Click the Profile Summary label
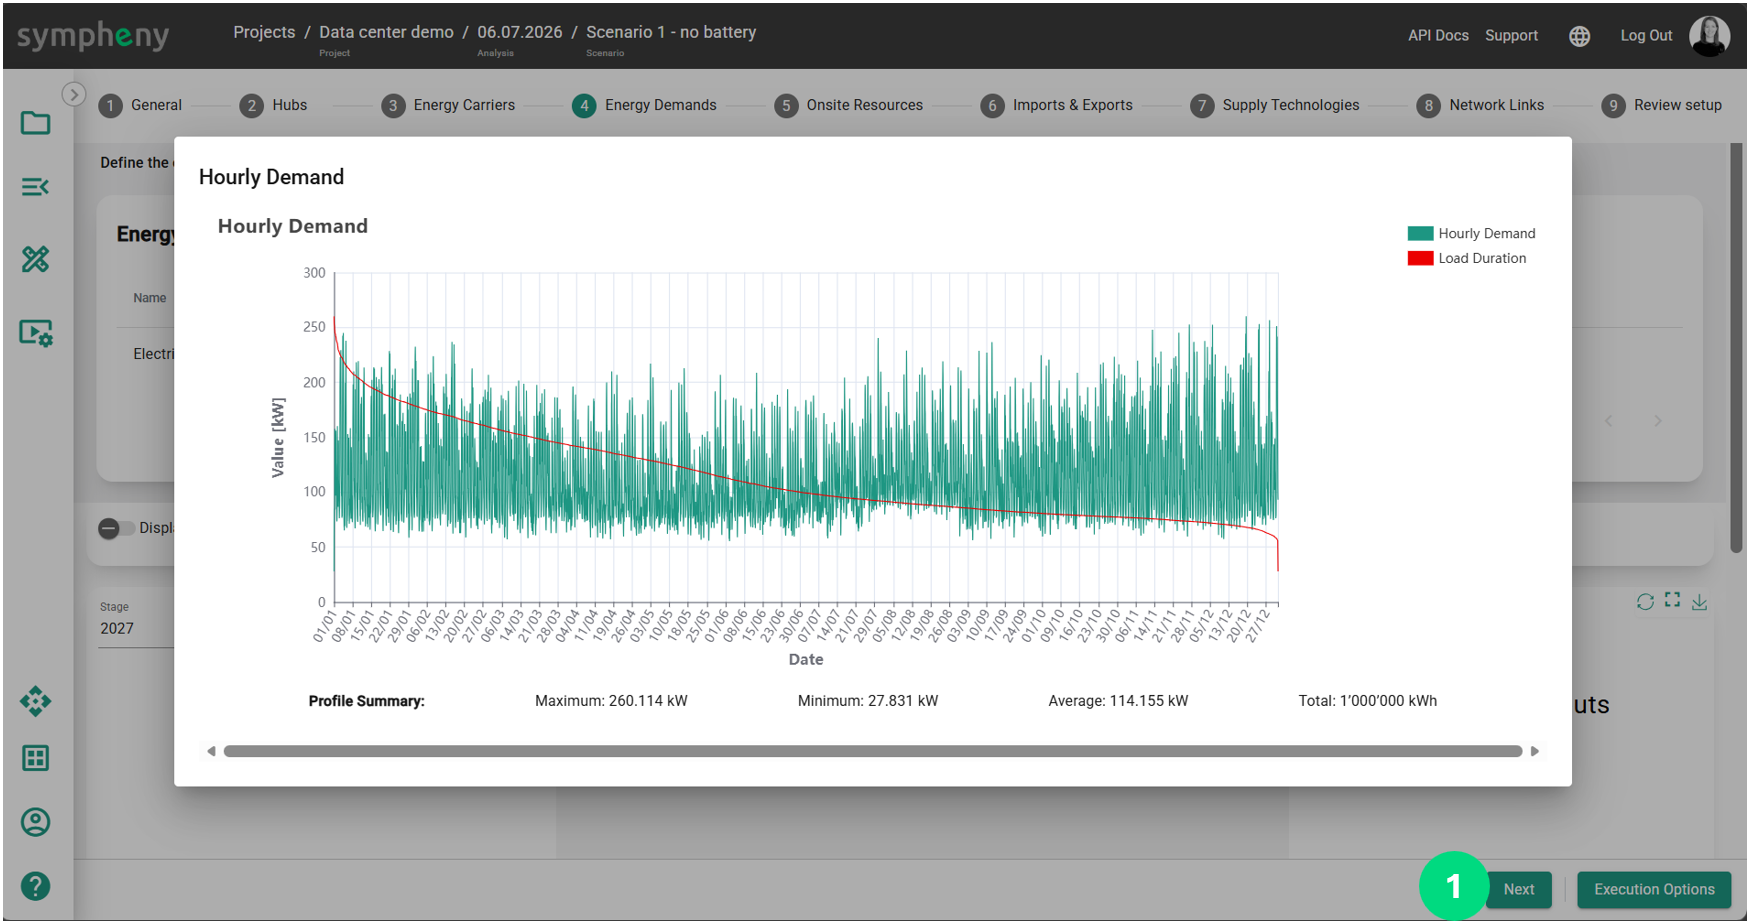Viewport: 1747px width, 921px height. [x=366, y=701]
